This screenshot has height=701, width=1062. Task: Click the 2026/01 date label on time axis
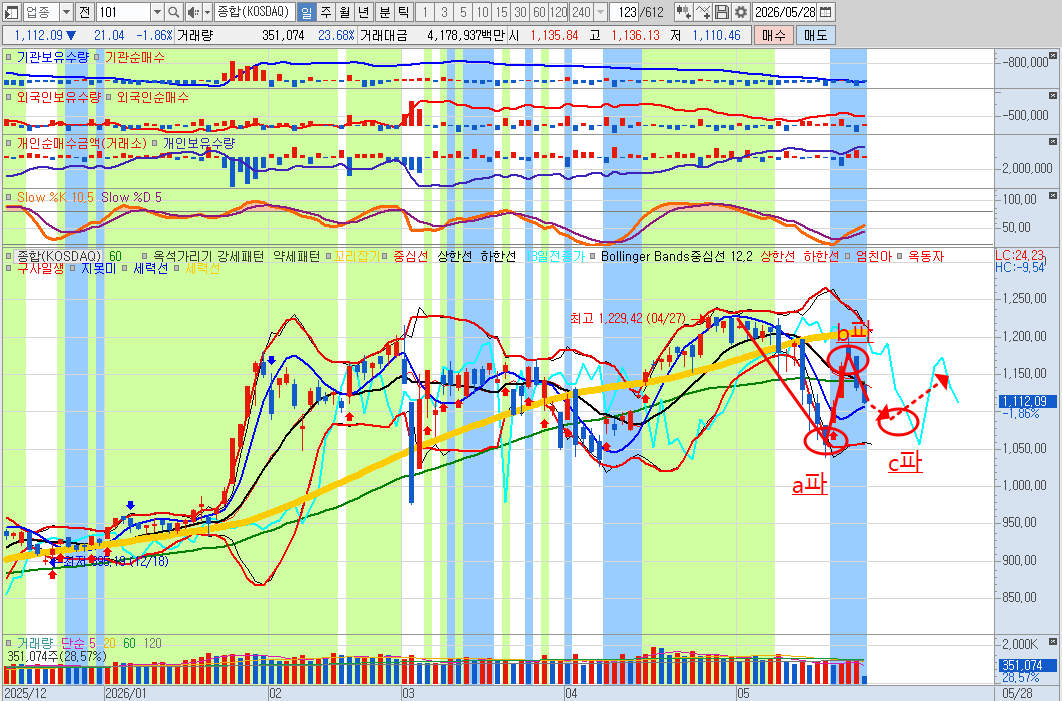pyautogui.click(x=126, y=694)
